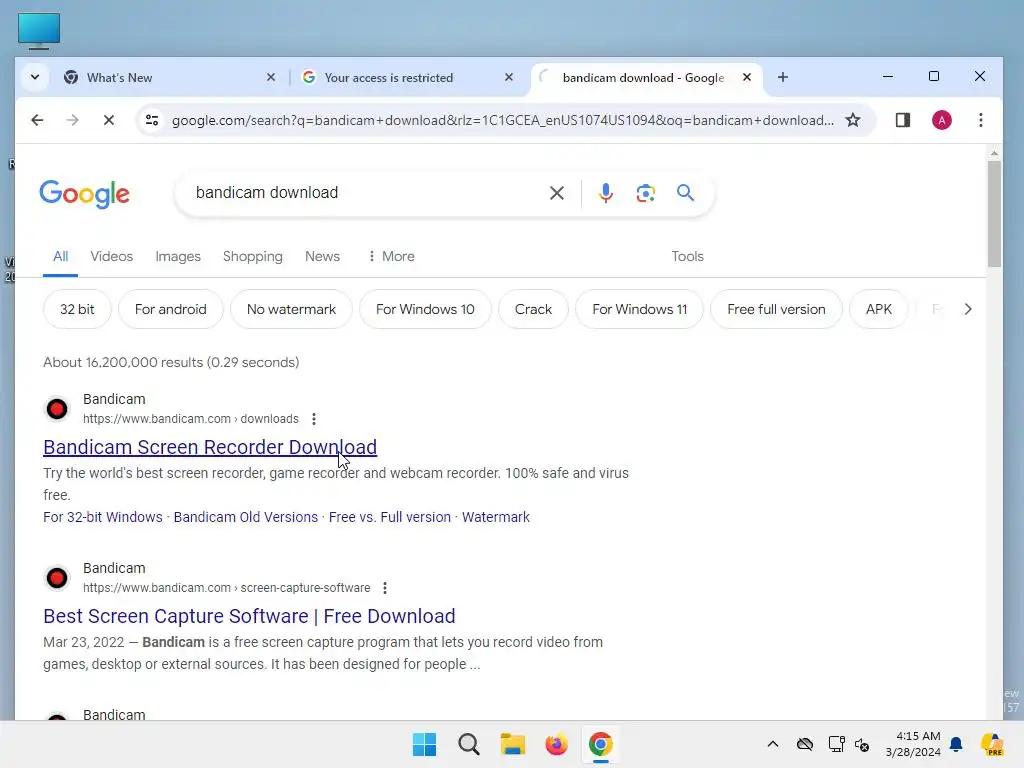This screenshot has width=1024, height=768.
Task: Open the clock showing 4:15 AM
Action: click(x=913, y=744)
